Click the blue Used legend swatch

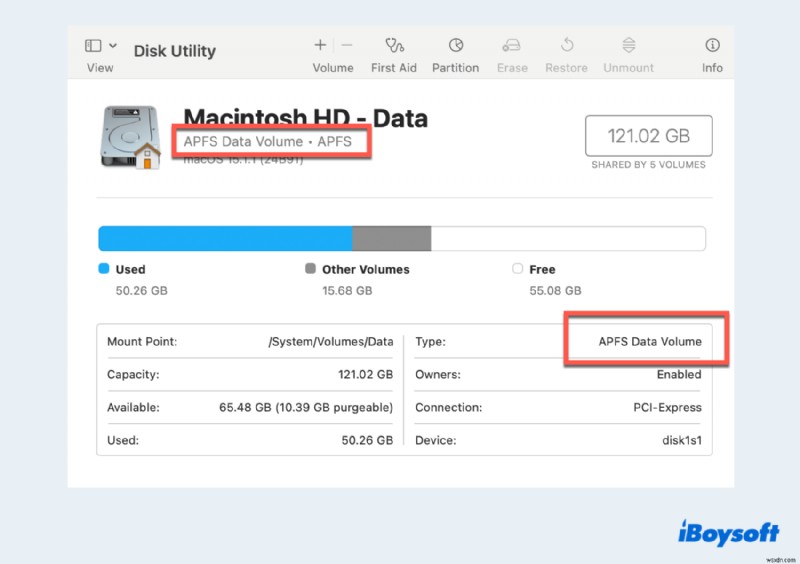pyautogui.click(x=104, y=268)
